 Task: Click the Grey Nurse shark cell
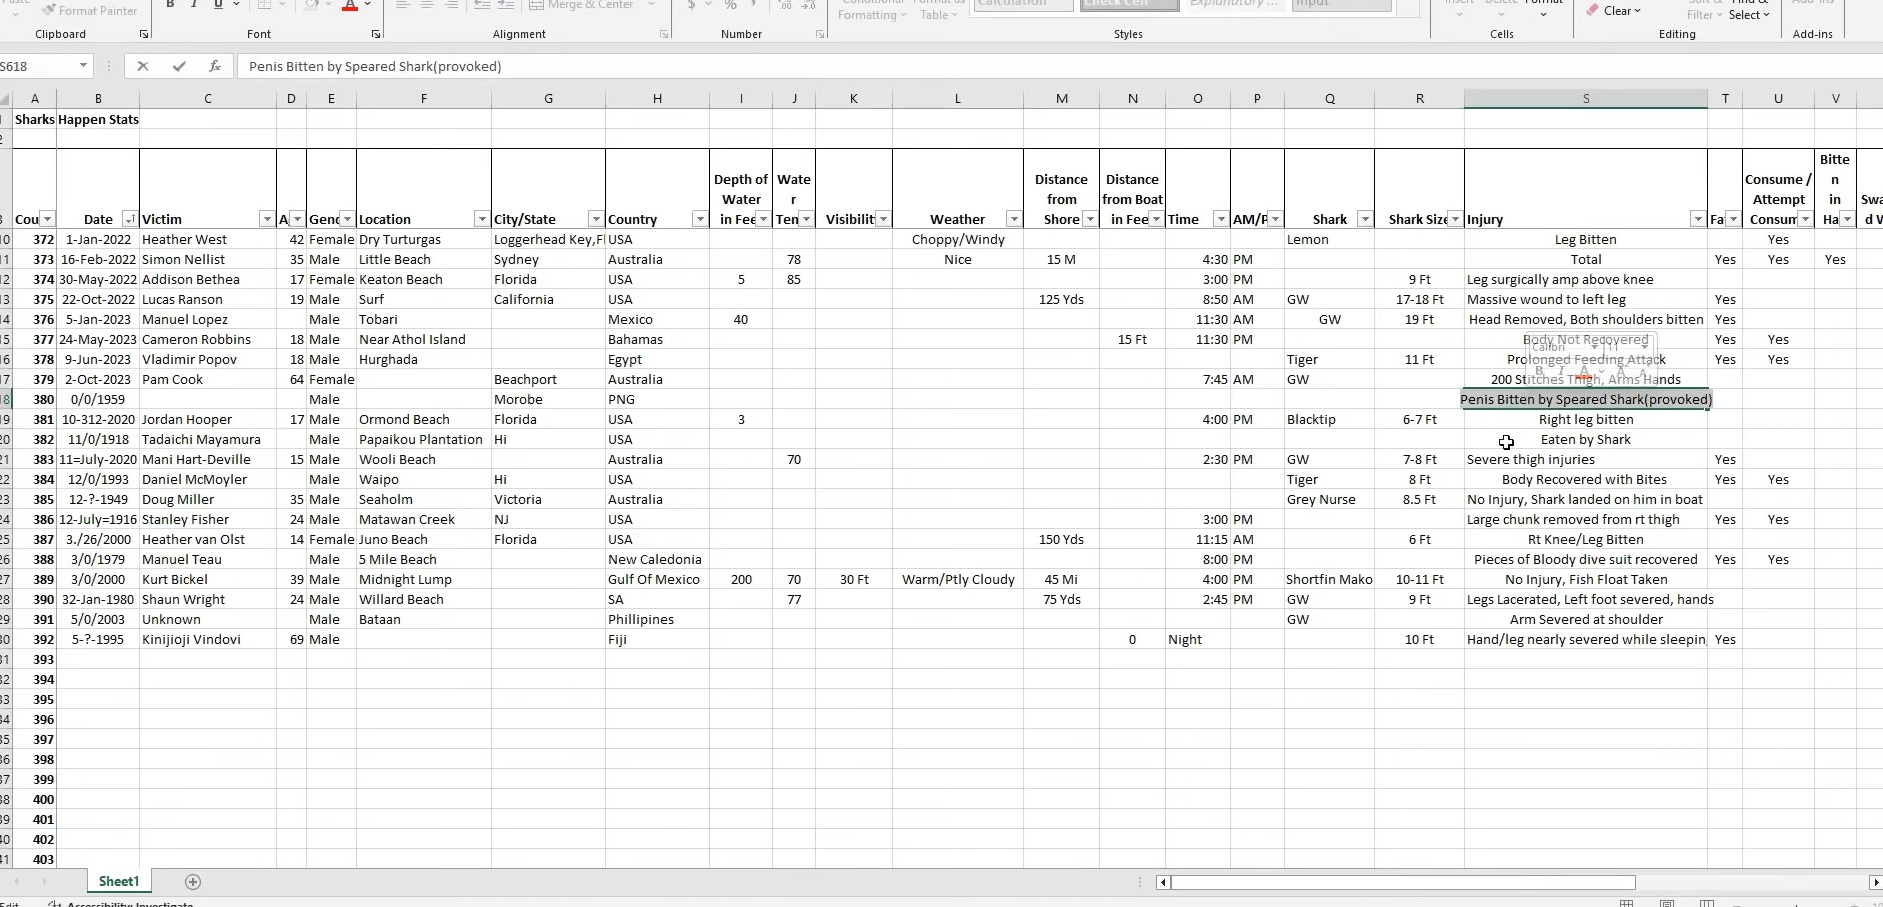tap(1329, 499)
